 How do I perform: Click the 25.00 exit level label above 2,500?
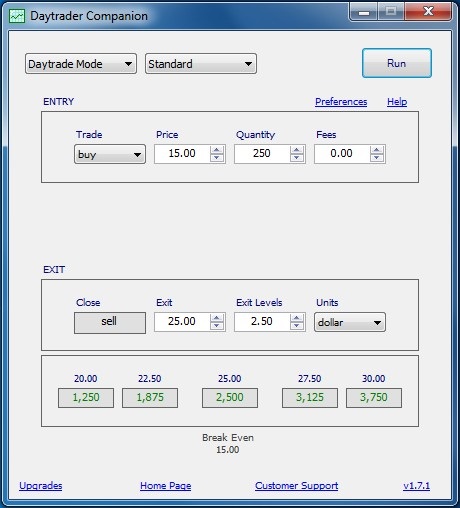230,379
